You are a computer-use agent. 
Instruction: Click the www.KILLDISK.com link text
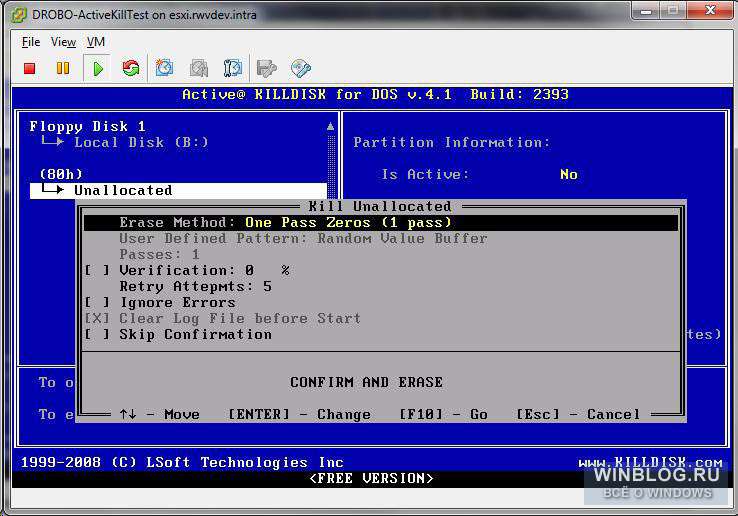650,462
